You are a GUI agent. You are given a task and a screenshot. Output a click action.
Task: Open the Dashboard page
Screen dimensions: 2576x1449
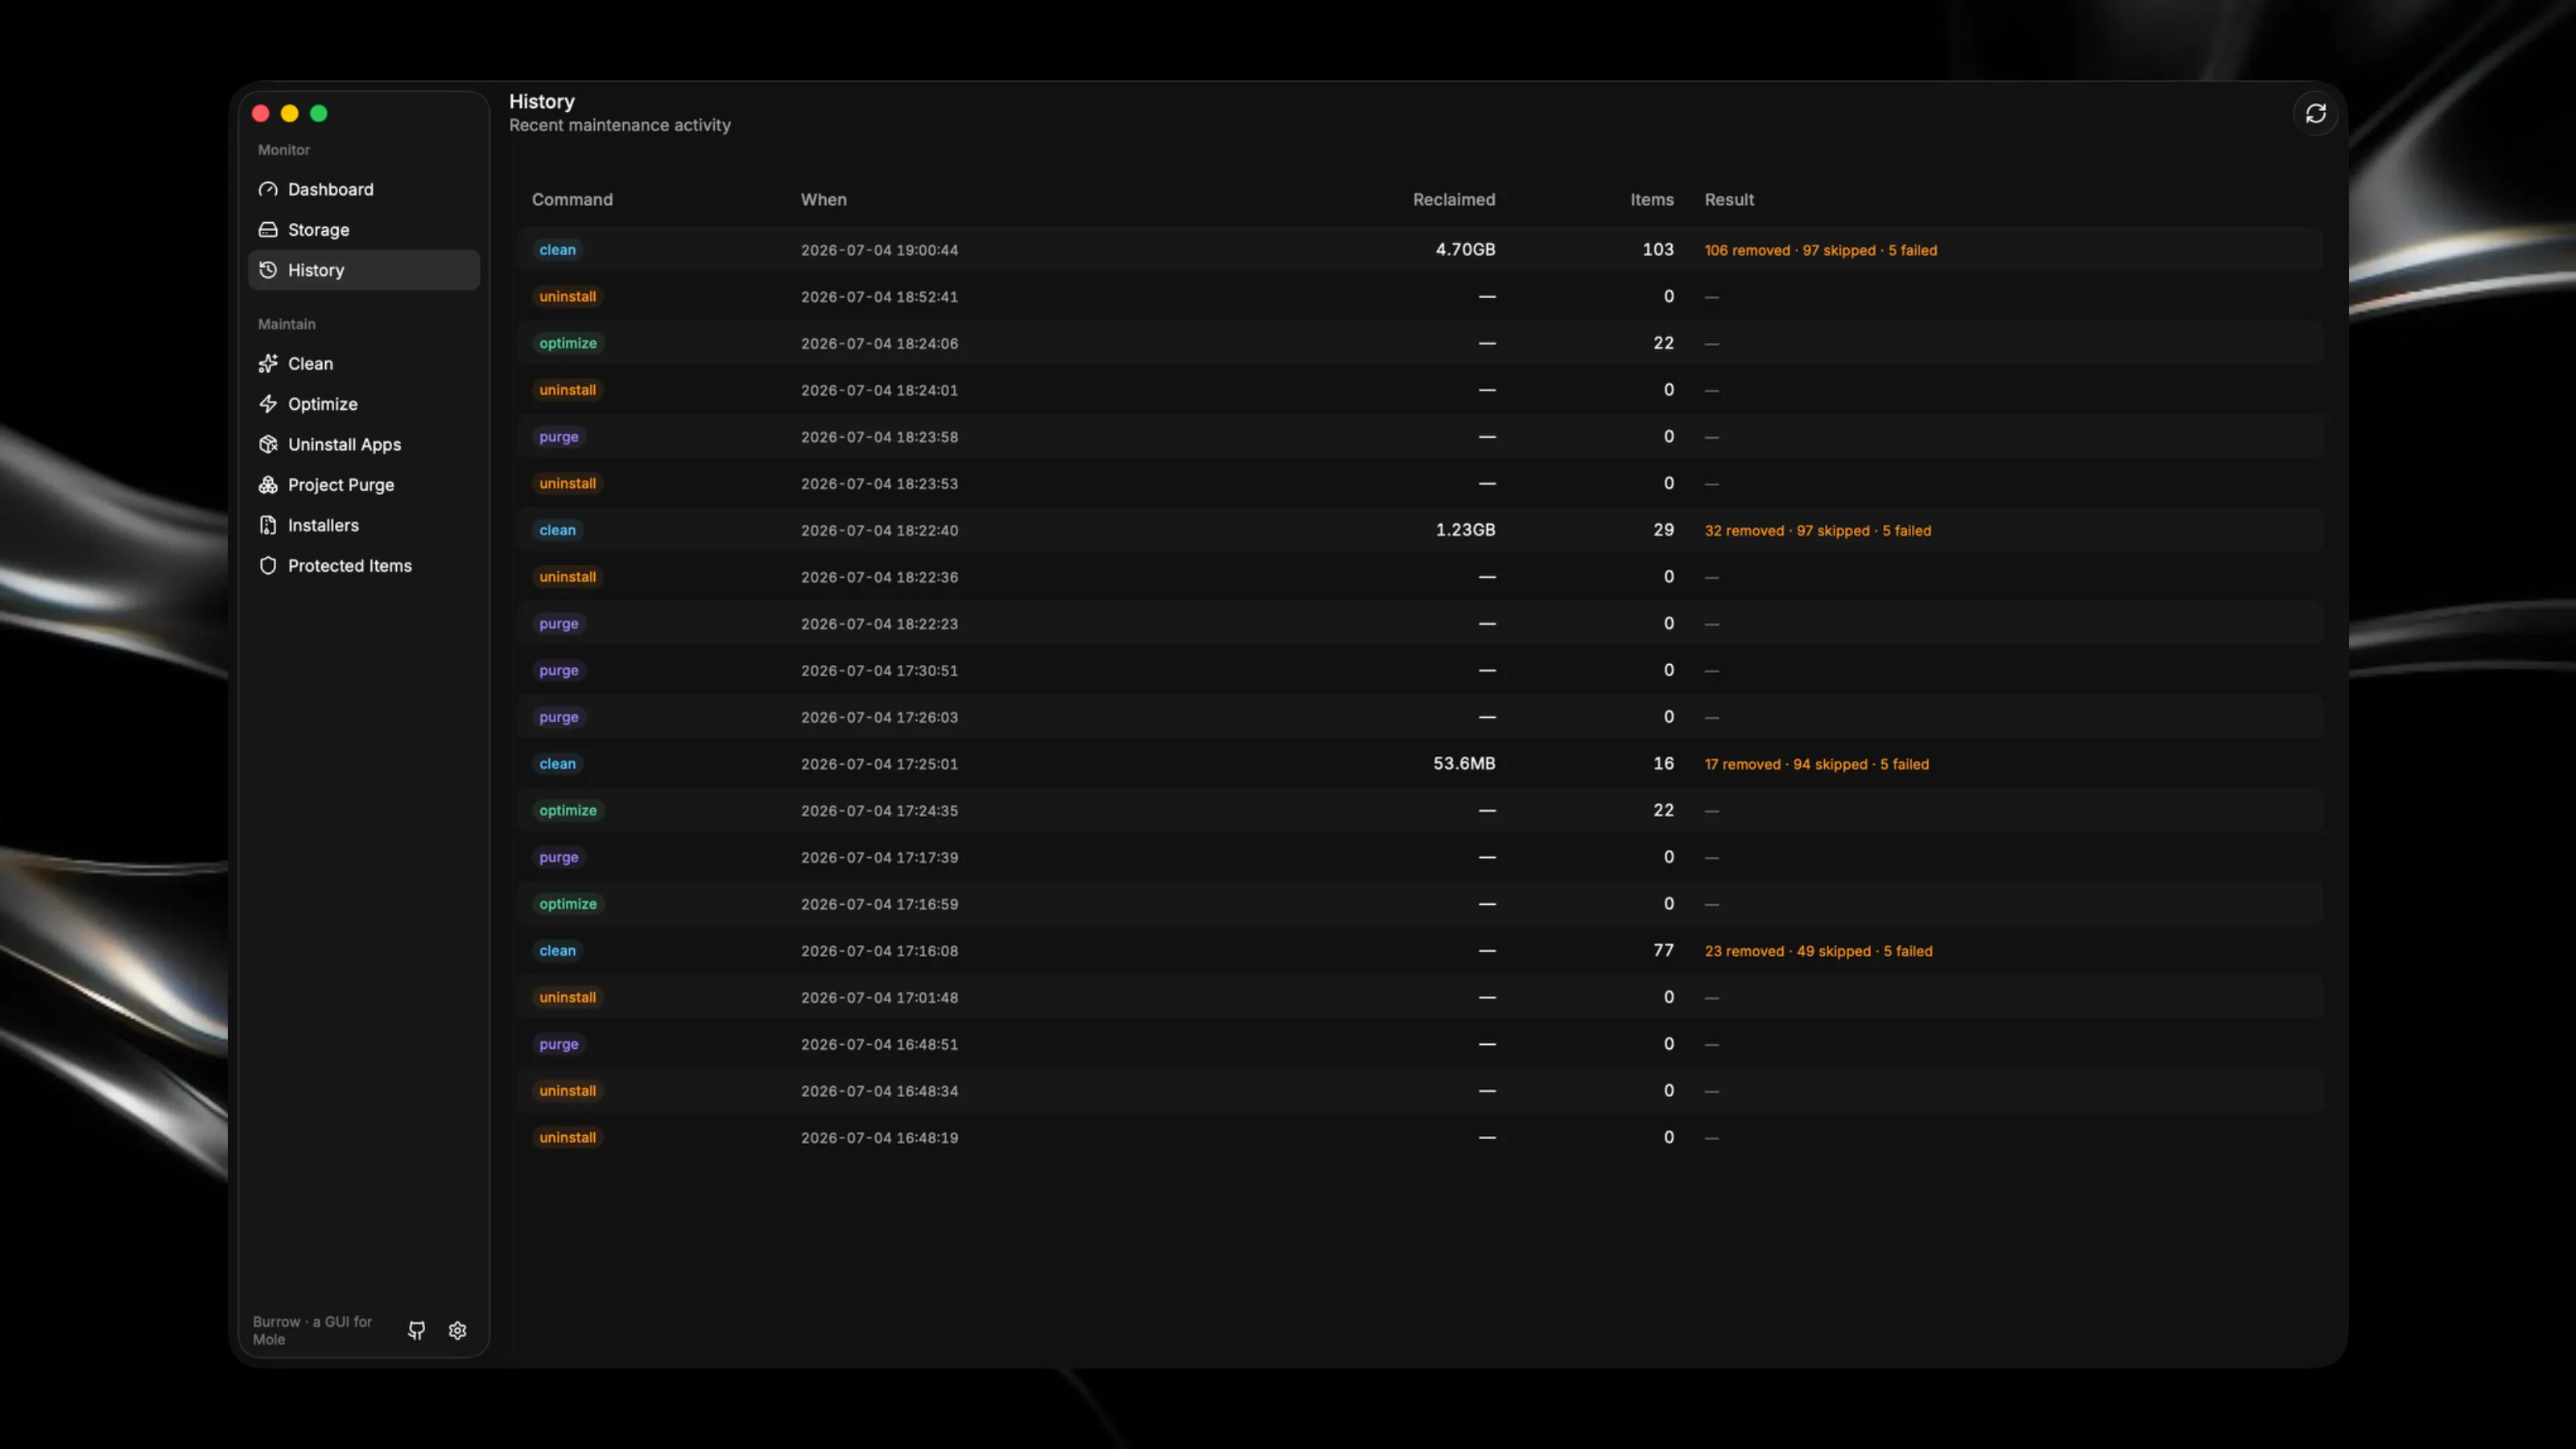364,189
